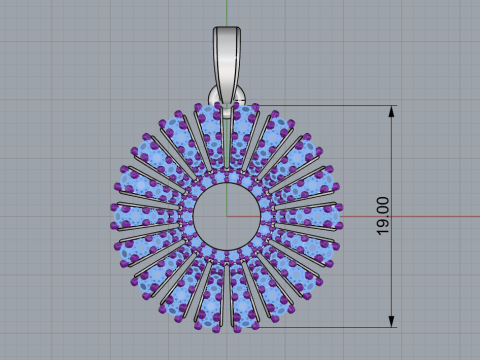Select the 19.00 dimension text

pos(383,216)
